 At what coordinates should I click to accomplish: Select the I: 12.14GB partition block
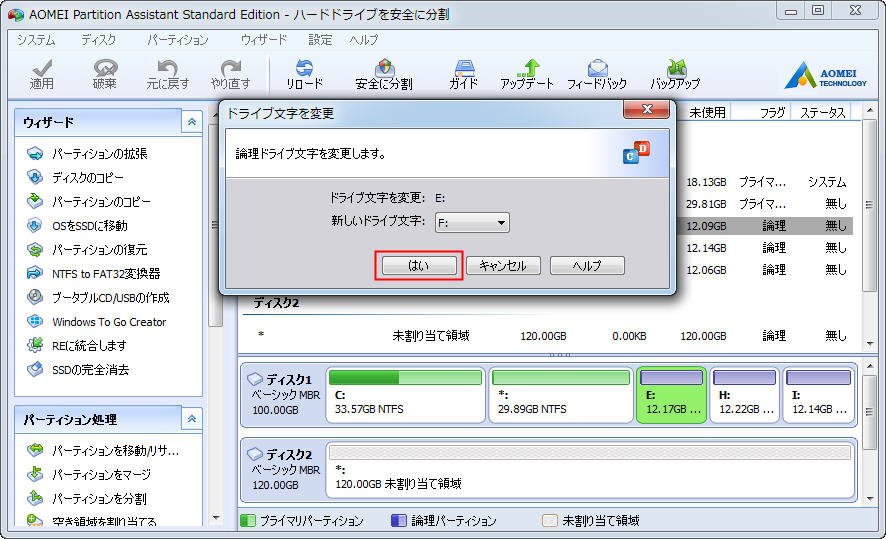(818, 394)
